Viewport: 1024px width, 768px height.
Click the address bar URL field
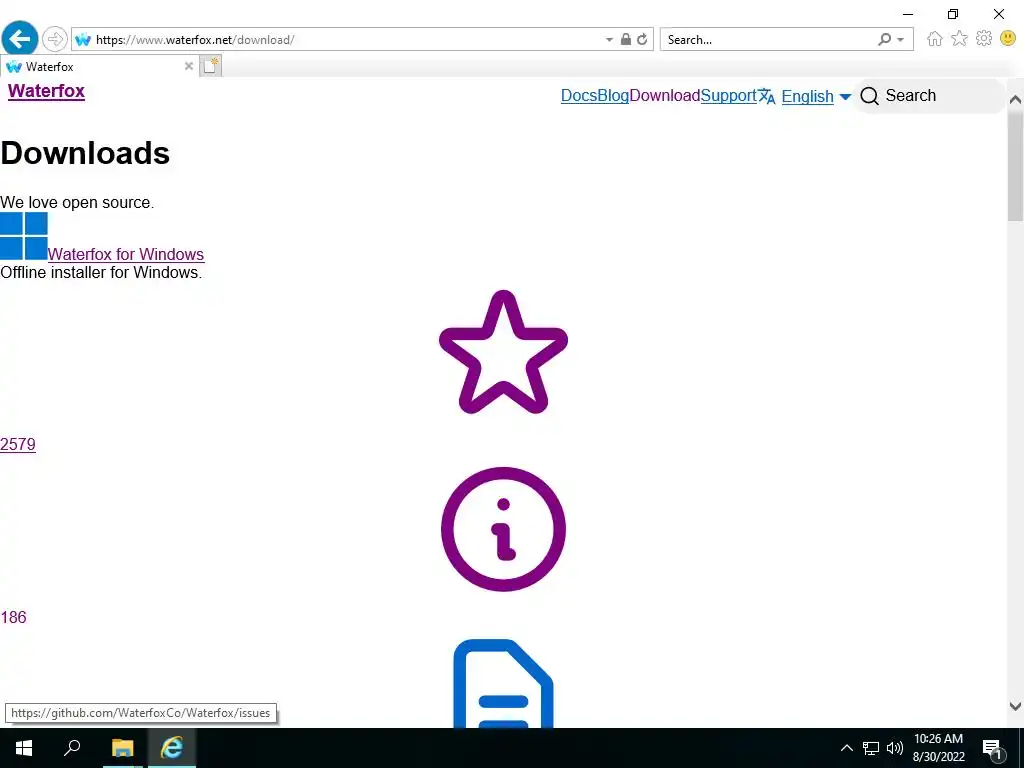[x=346, y=40]
